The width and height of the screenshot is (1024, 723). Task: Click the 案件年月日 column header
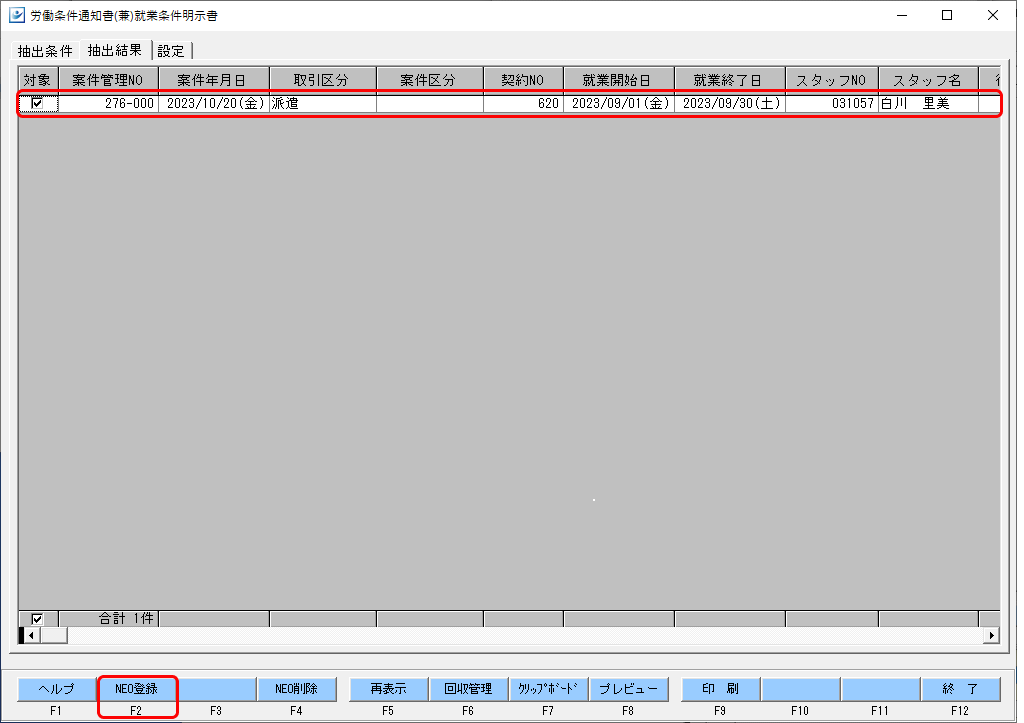[214, 80]
